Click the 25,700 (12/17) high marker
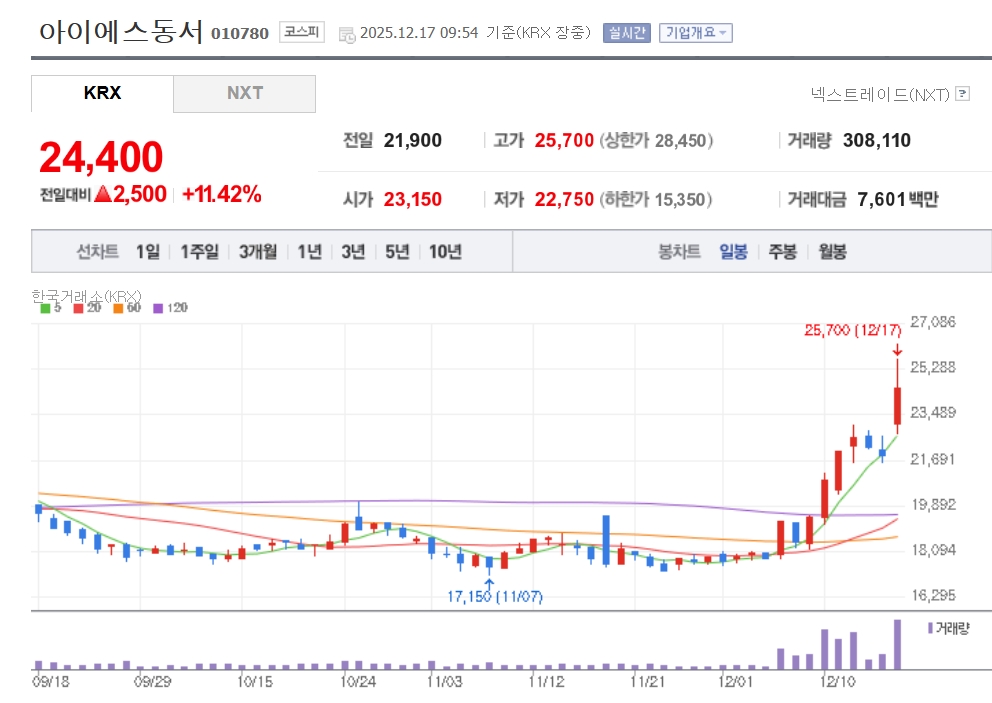 [x=853, y=330]
